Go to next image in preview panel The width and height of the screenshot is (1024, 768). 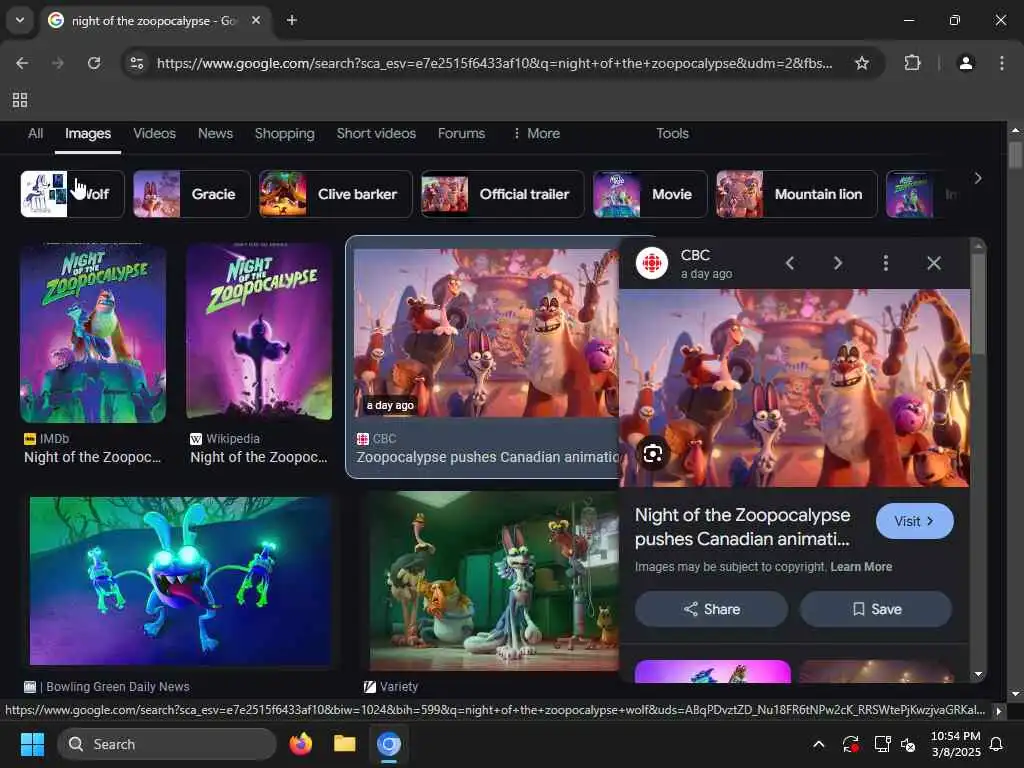(838, 263)
